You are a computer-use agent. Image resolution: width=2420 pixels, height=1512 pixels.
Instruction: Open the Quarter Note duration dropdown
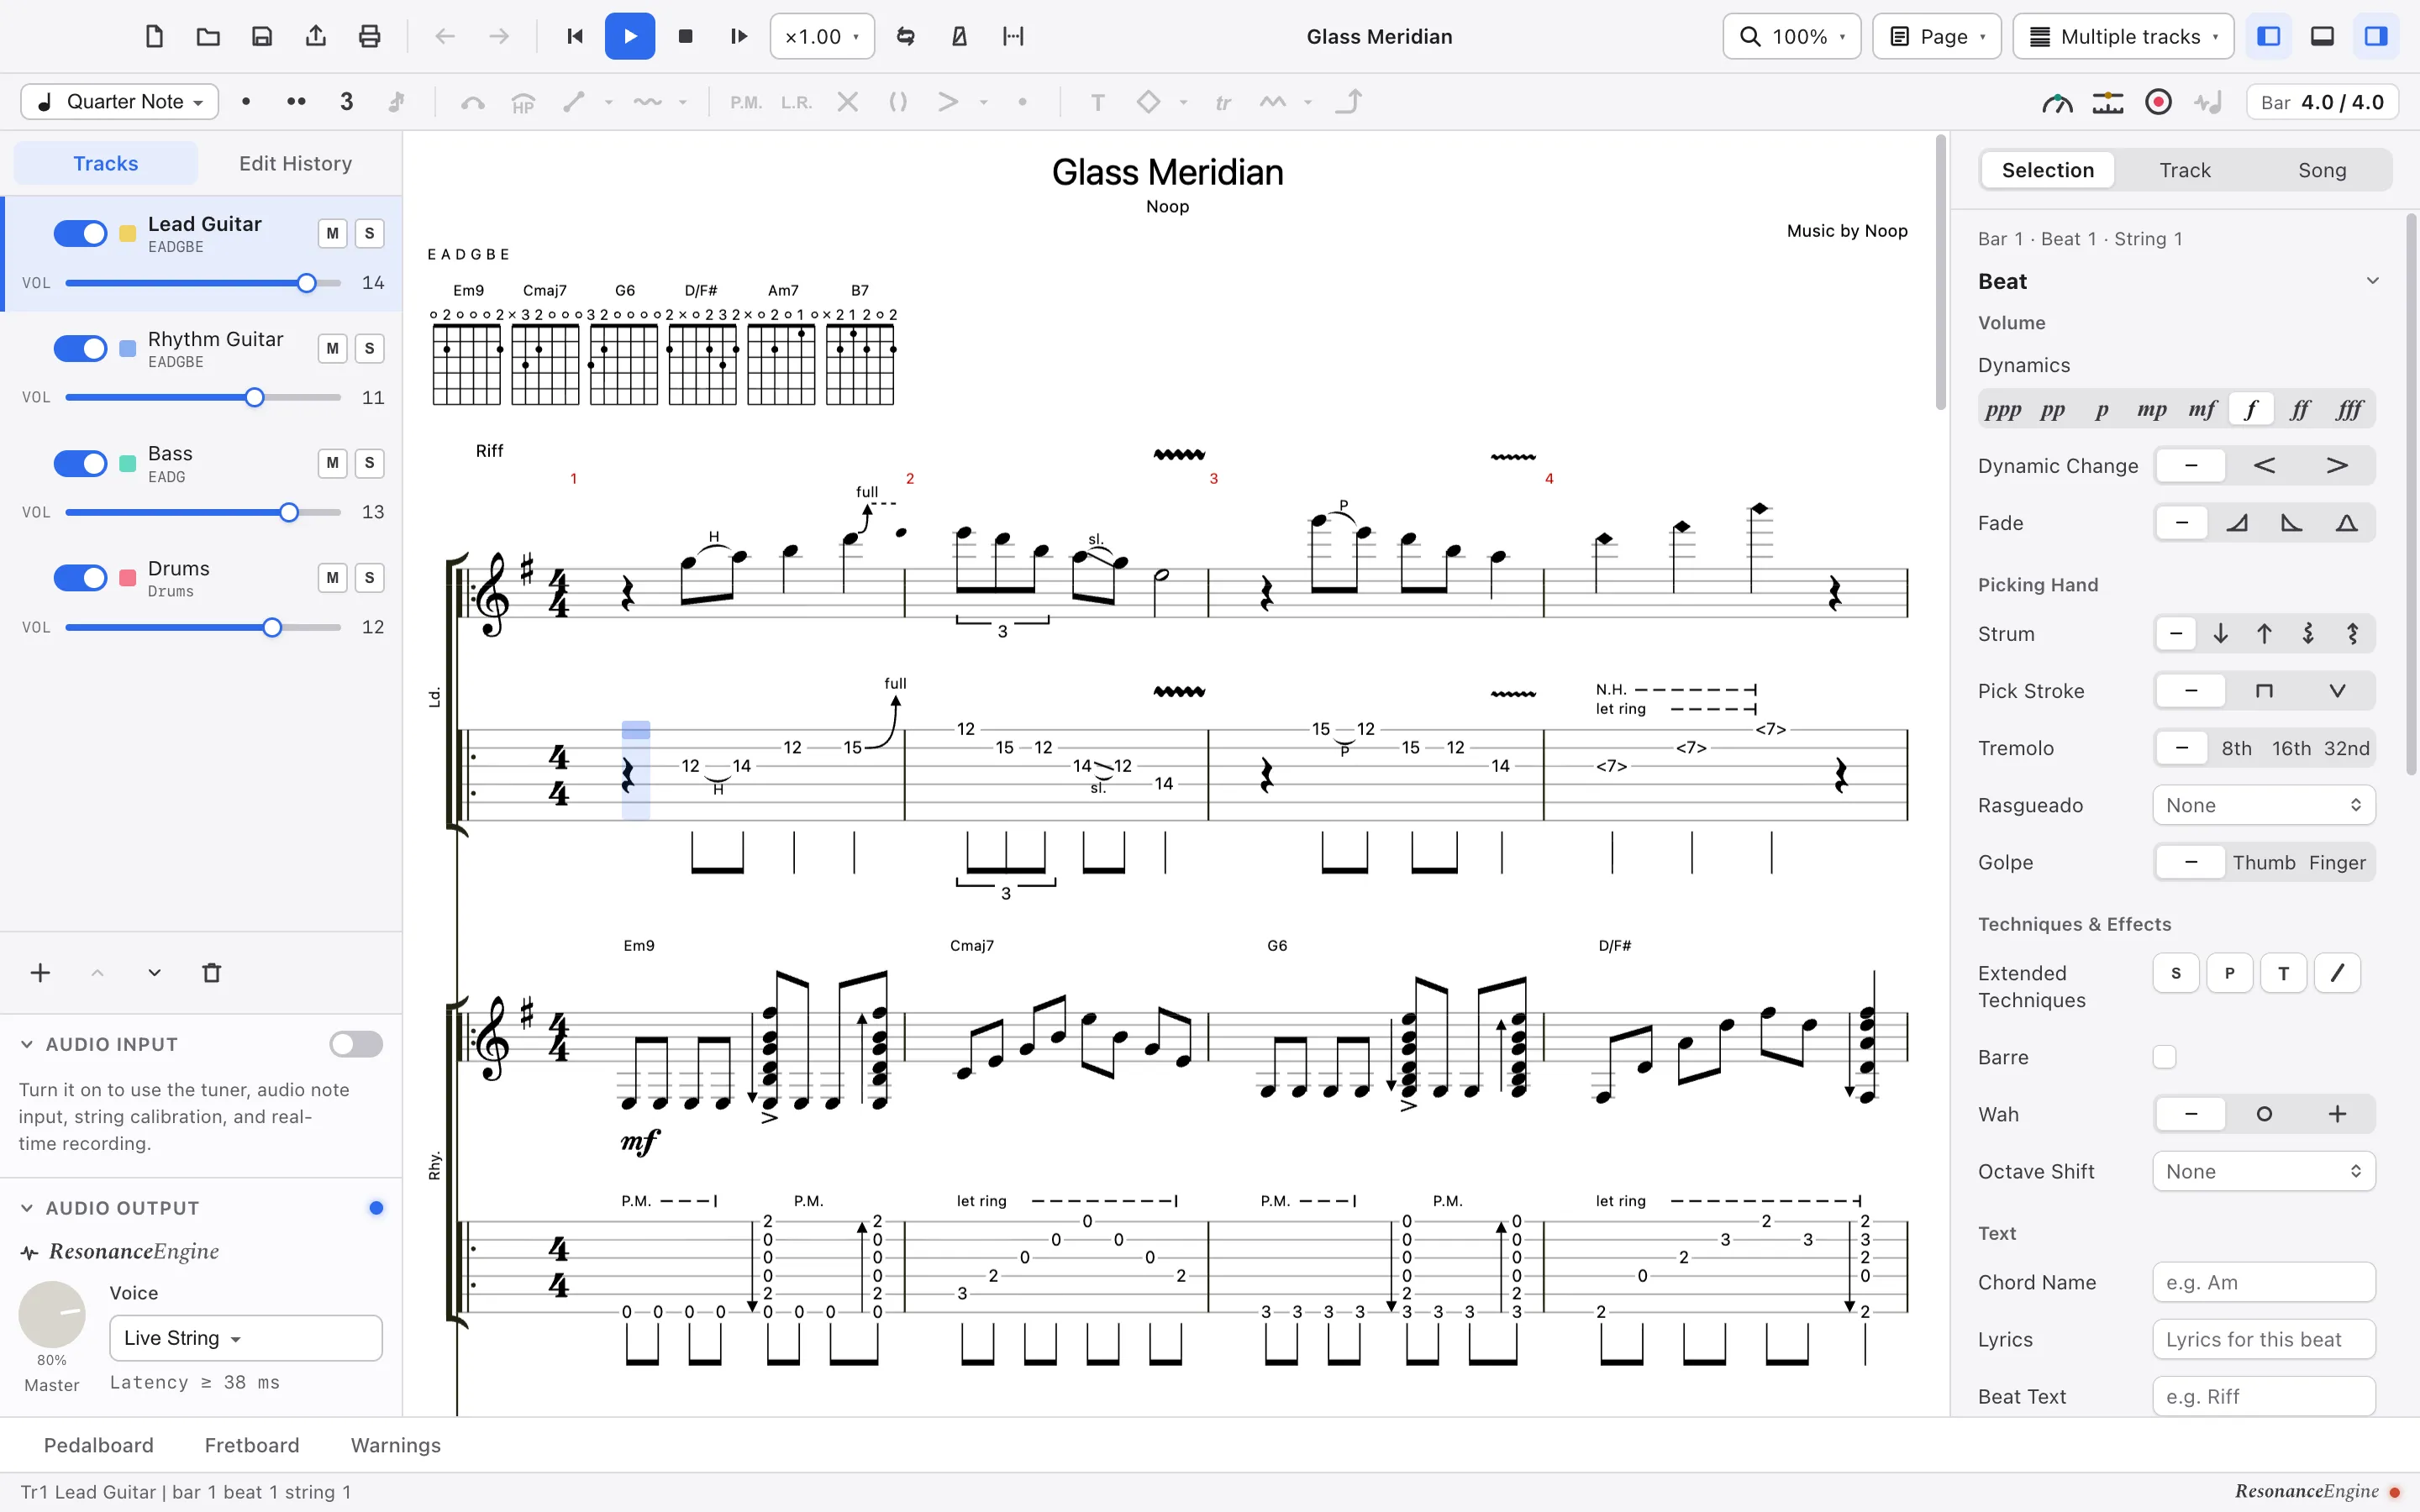(x=120, y=102)
